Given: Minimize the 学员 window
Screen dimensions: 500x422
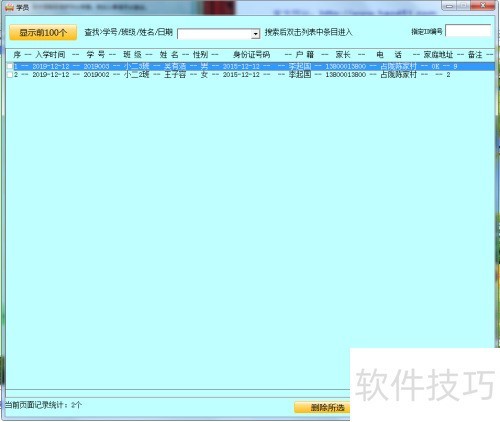Looking at the screenshot, I should pyautogui.click(x=449, y=6).
